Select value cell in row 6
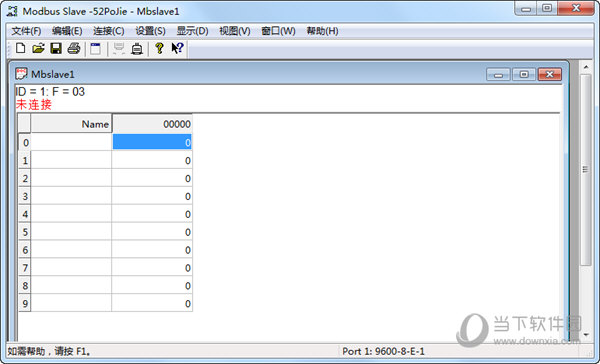The image size is (600, 364). (x=152, y=250)
